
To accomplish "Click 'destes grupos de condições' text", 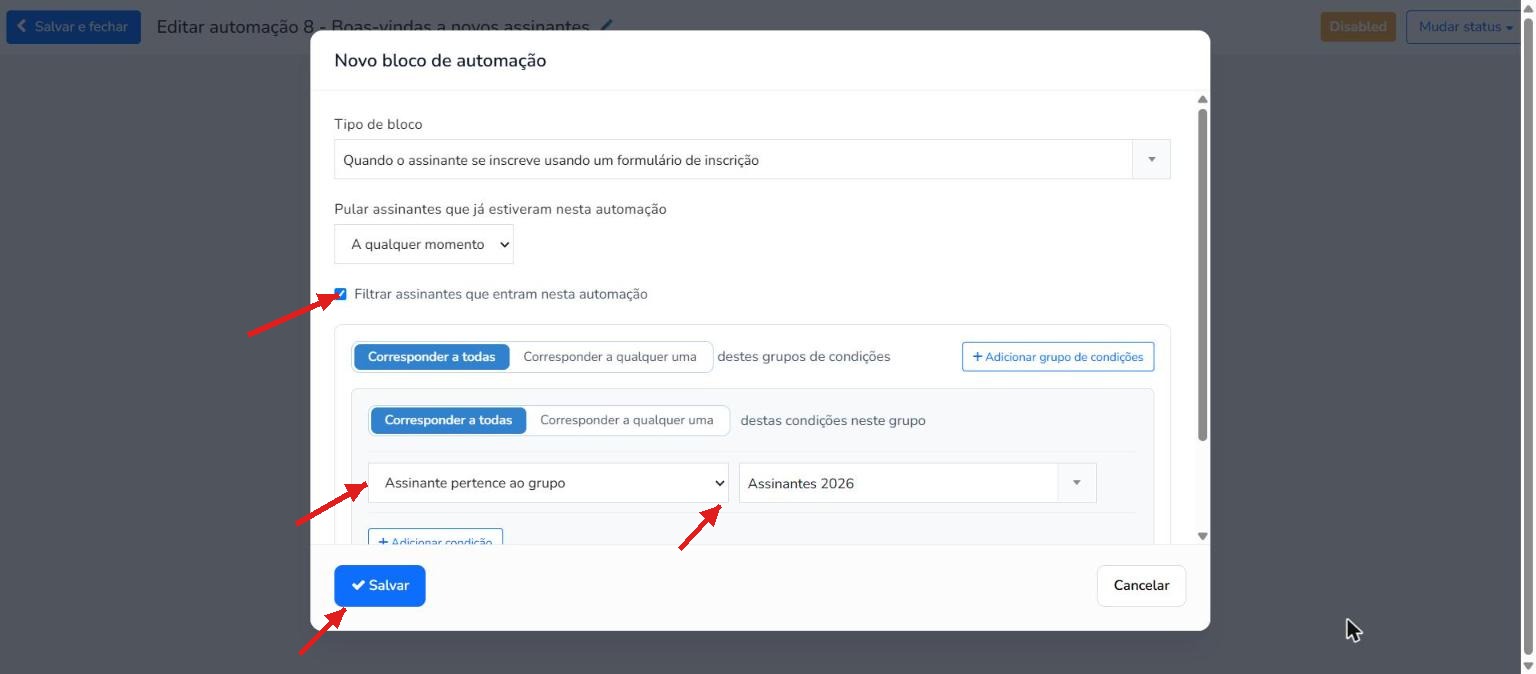I will click(804, 356).
